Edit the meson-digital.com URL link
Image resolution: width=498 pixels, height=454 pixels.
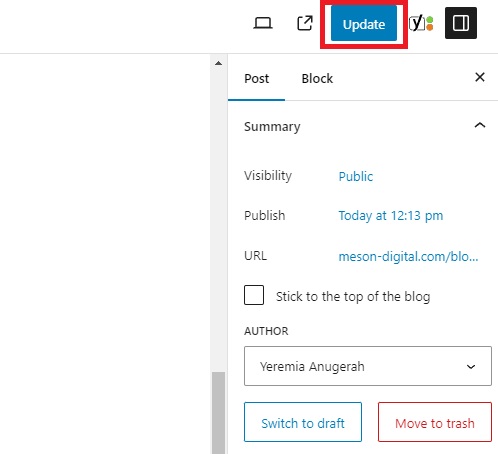(408, 257)
